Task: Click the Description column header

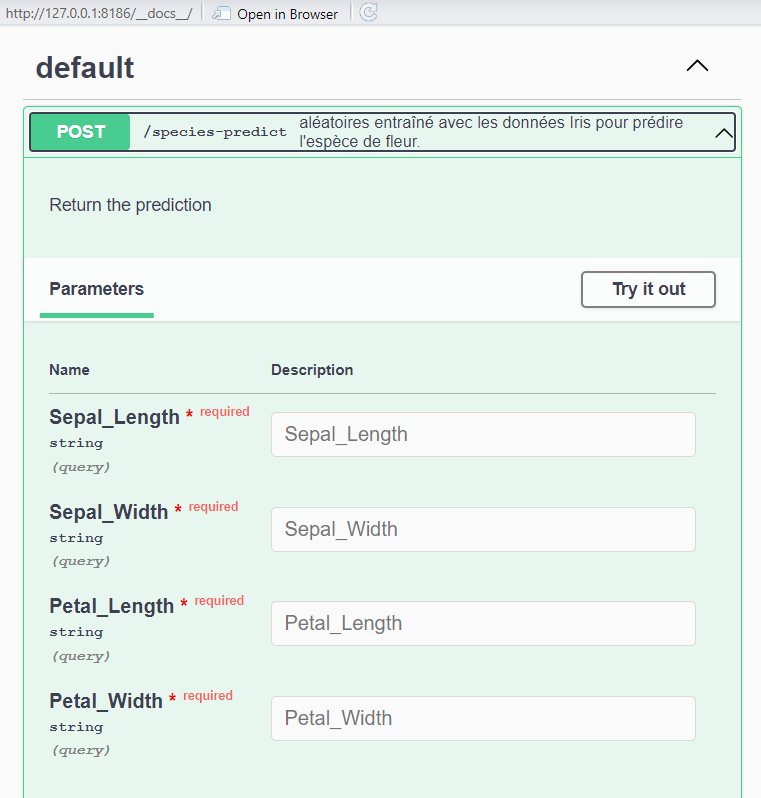Action: [312, 370]
